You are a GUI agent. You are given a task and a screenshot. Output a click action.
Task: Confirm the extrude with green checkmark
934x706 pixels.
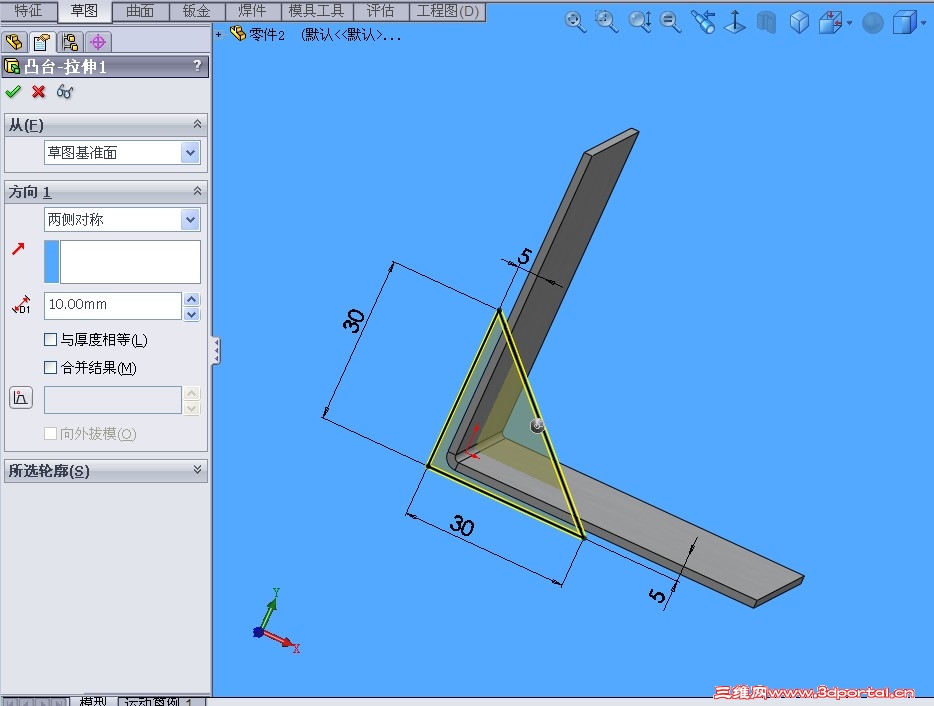(13, 92)
